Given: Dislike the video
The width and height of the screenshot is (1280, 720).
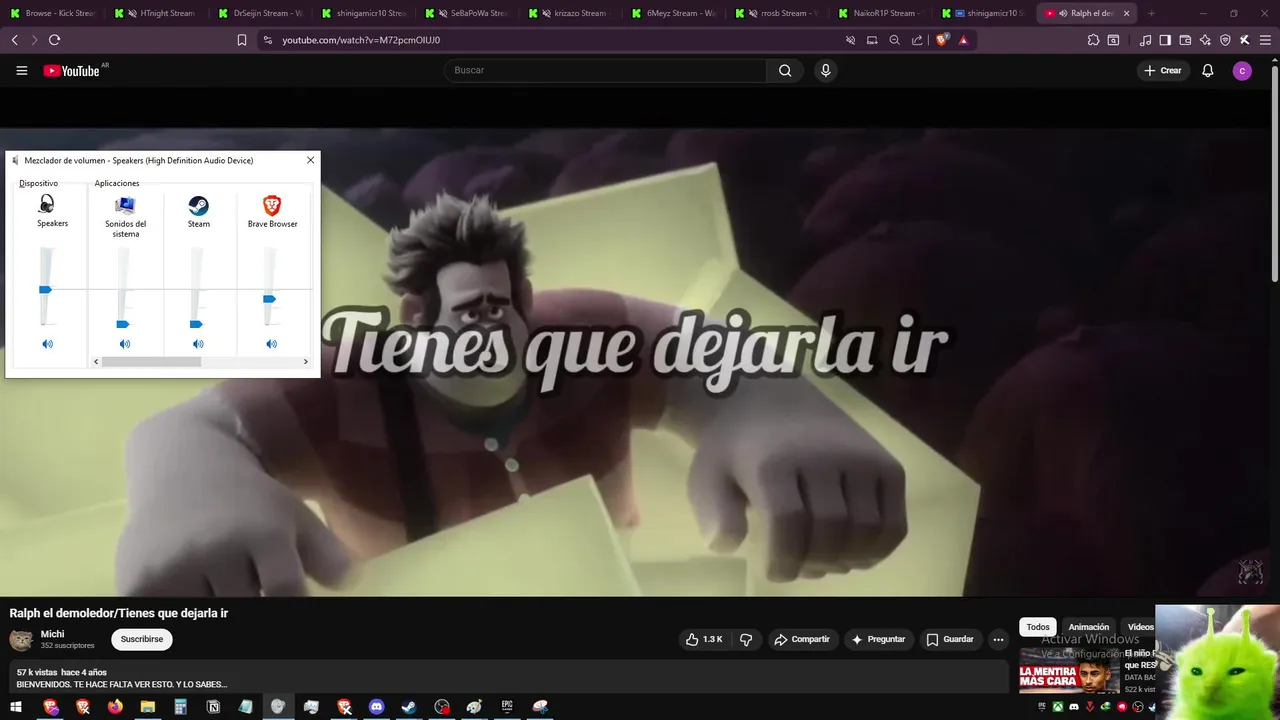Looking at the screenshot, I should tap(746, 639).
